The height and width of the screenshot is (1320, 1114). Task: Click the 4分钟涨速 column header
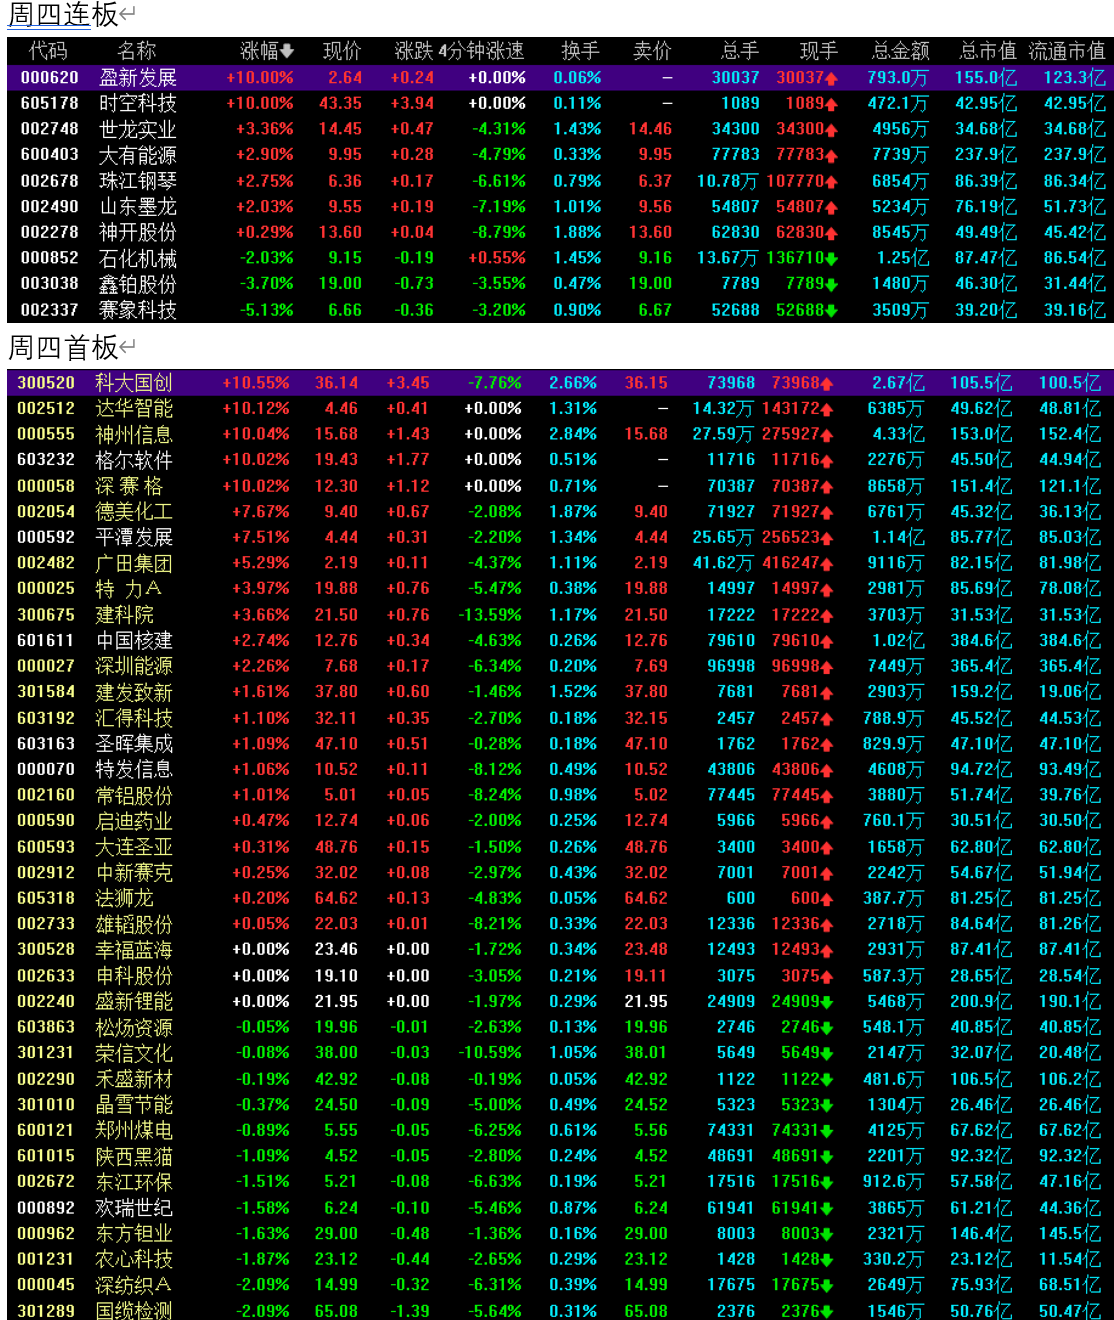pos(481,51)
